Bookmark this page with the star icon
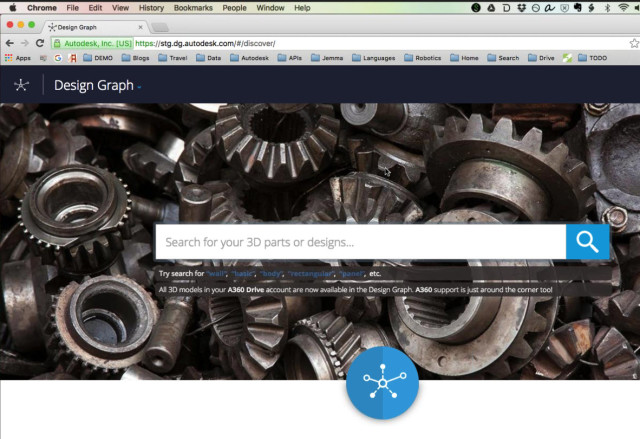 (634, 43)
